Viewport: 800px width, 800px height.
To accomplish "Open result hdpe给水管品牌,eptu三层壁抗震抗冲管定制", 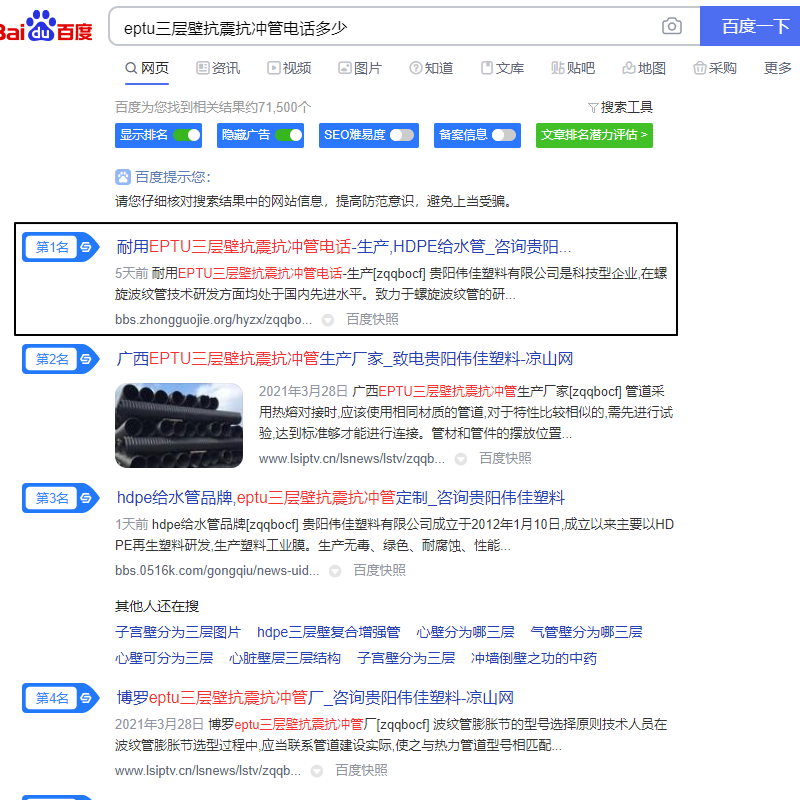I will tap(340, 497).
